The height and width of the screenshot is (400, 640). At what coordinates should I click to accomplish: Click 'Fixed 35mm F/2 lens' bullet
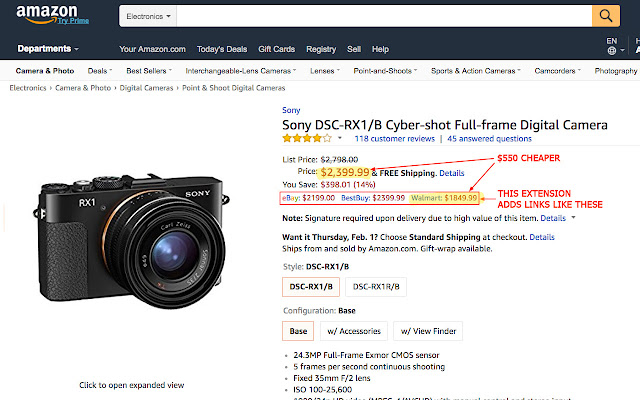tap(331, 378)
